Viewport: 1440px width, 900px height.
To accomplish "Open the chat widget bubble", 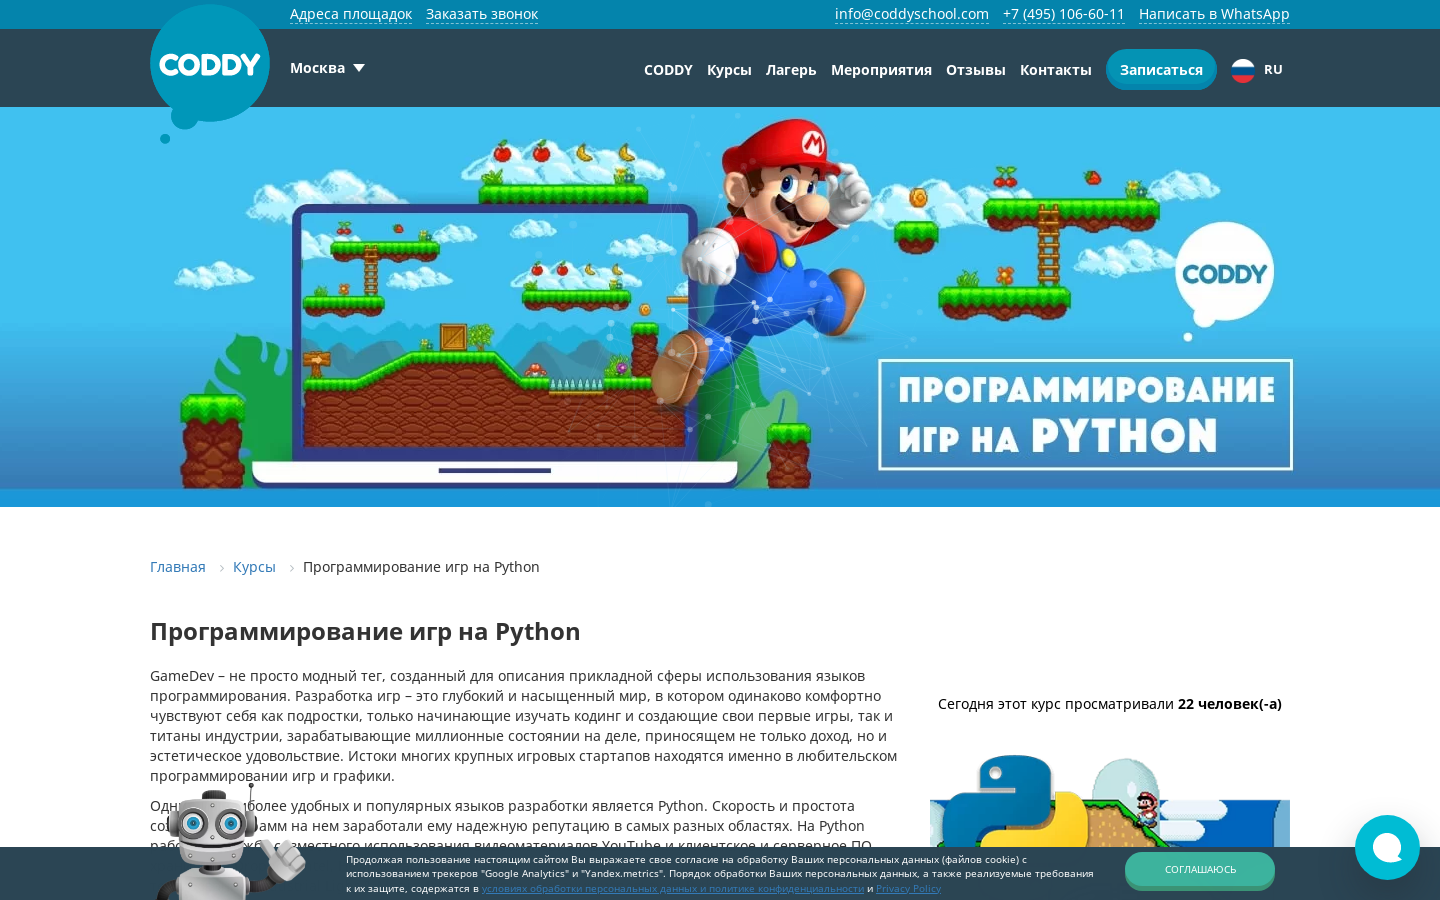I will coord(1387,848).
